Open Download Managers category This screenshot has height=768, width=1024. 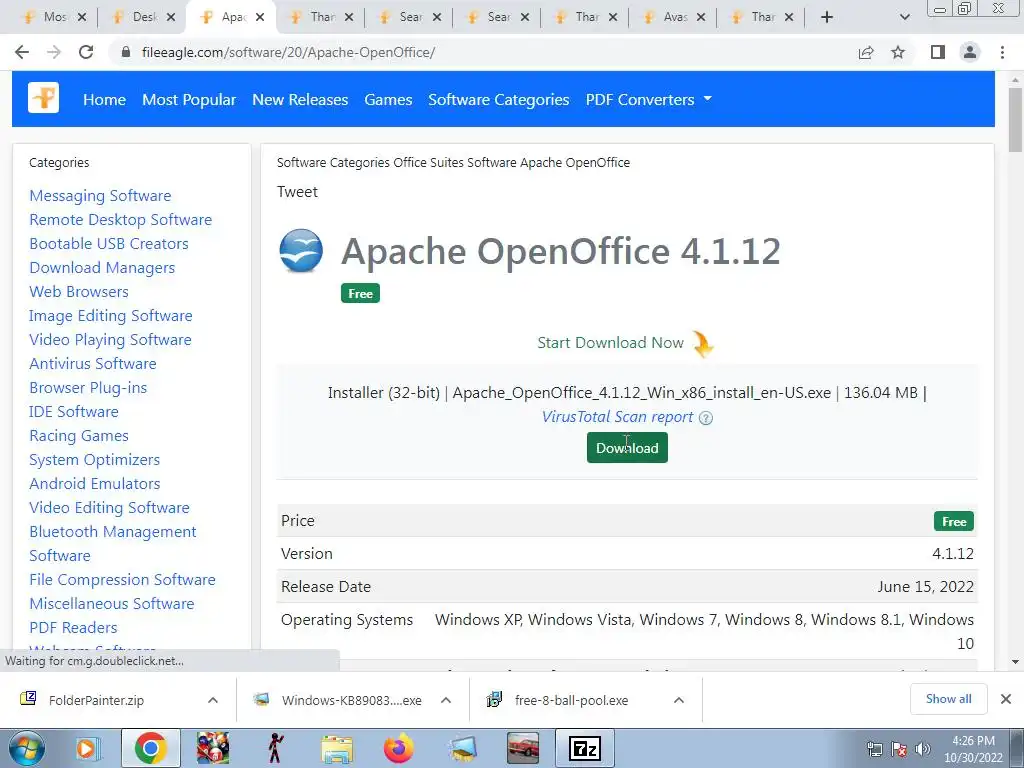click(x=102, y=268)
